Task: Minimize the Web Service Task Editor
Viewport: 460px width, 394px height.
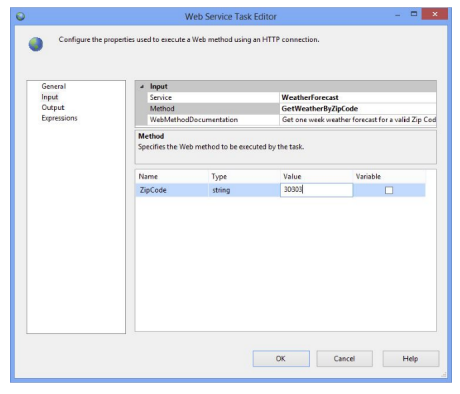Action: pyautogui.click(x=398, y=15)
